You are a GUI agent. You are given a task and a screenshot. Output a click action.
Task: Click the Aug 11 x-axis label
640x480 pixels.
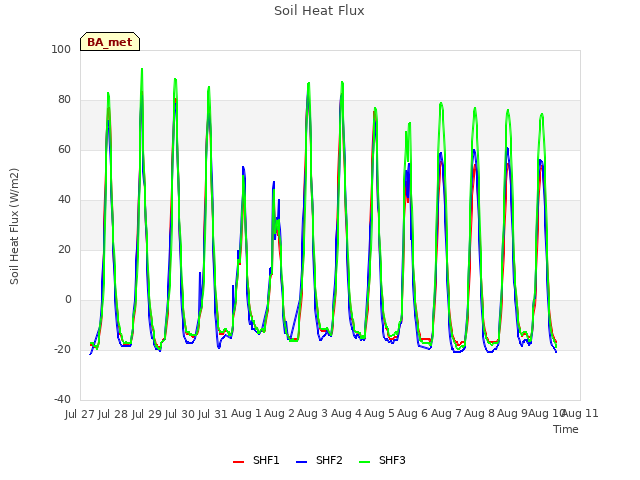580,413
